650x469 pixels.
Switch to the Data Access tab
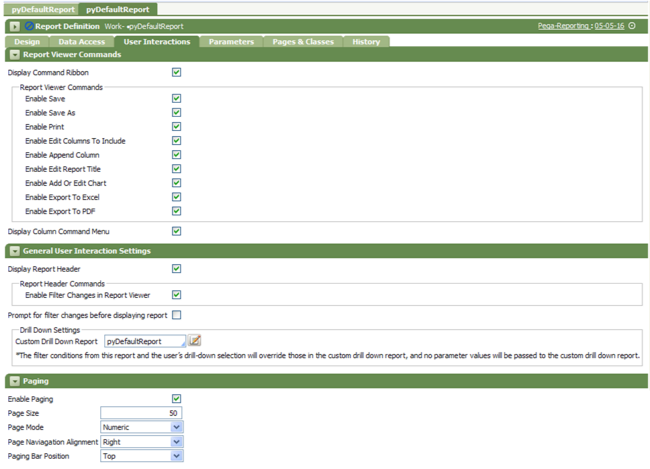80,42
